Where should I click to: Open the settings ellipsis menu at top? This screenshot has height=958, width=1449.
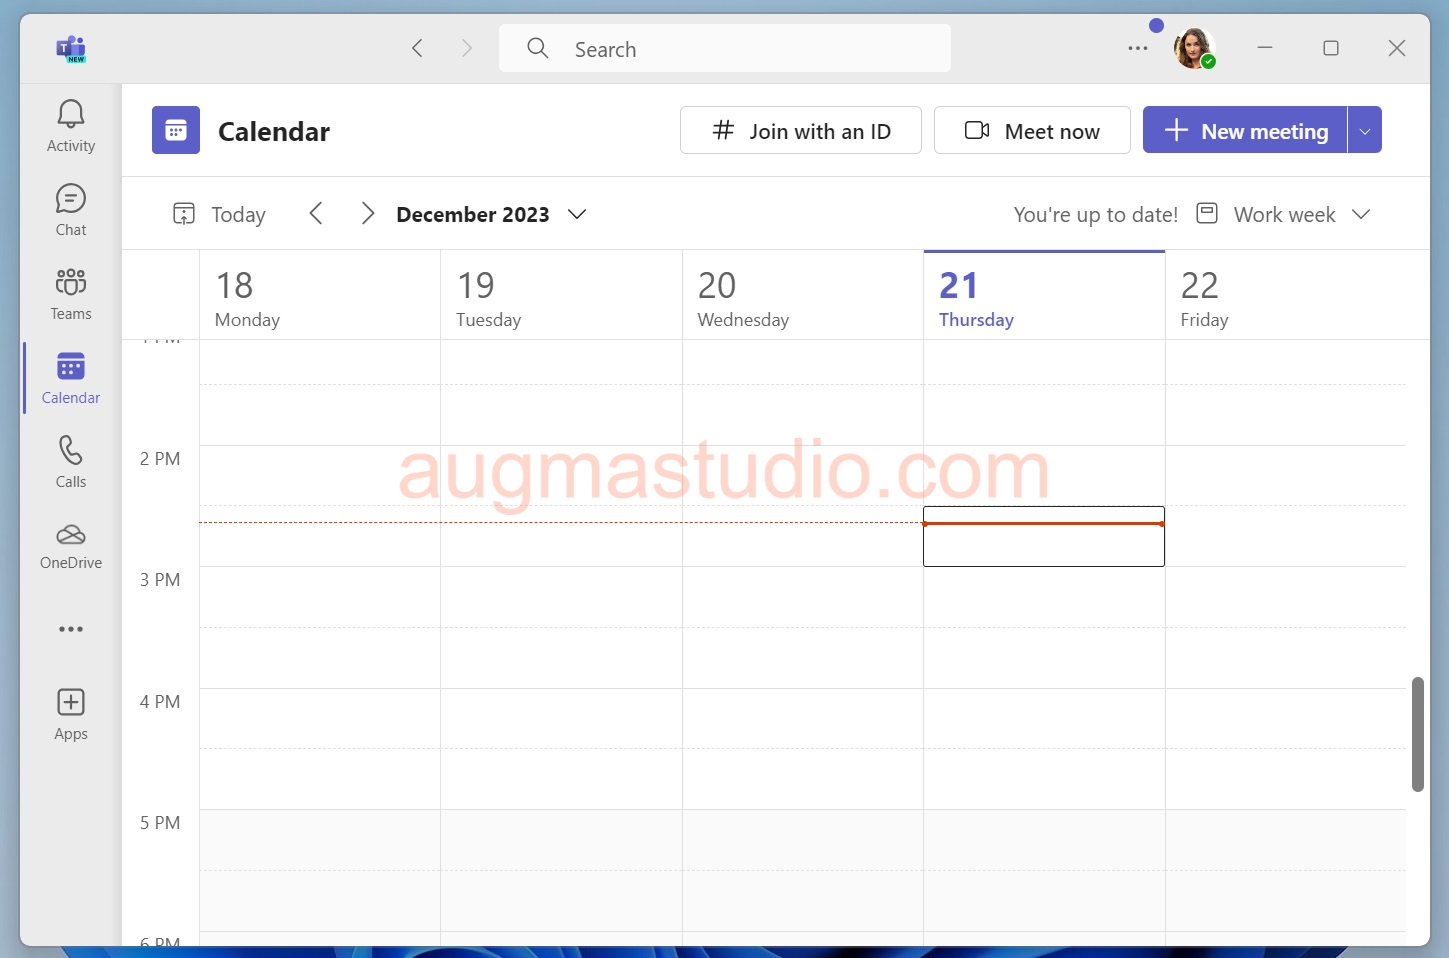pyautogui.click(x=1138, y=48)
